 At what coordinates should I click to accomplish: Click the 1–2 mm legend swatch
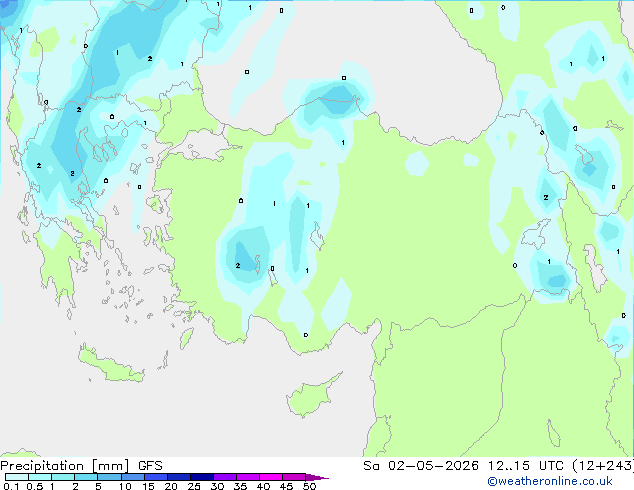pos(63,477)
